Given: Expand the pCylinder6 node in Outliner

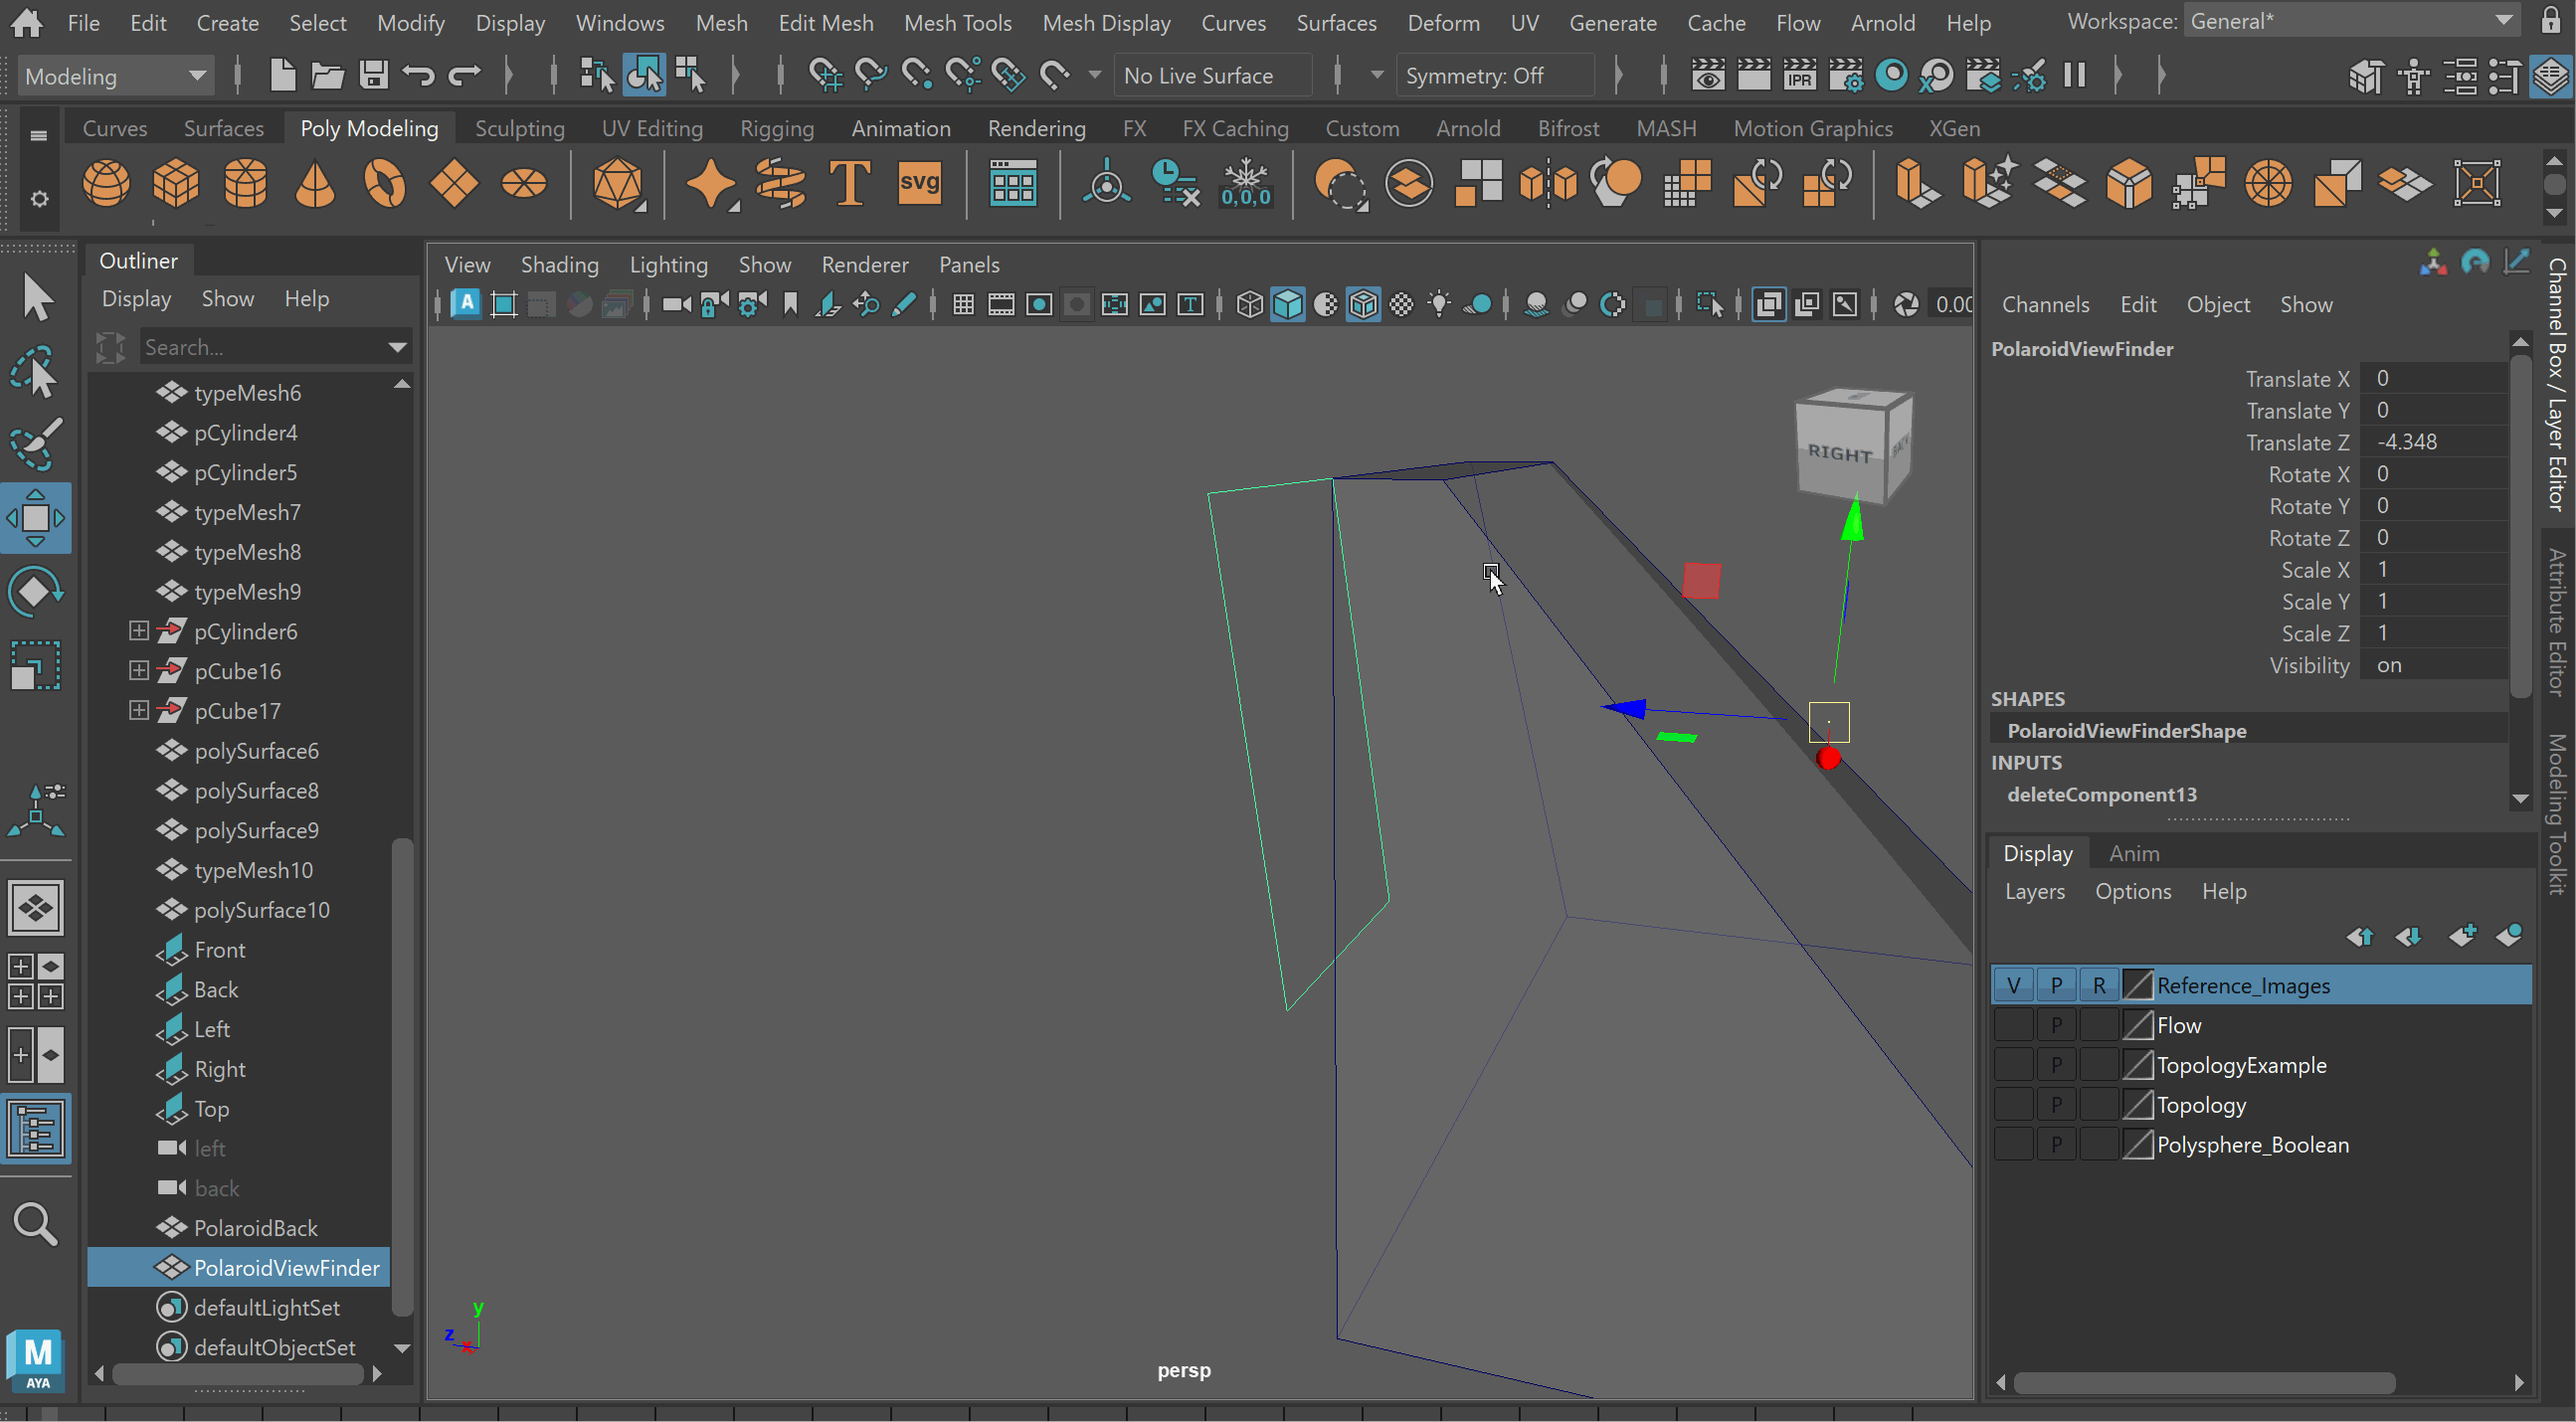Looking at the screenshot, I should 139,631.
